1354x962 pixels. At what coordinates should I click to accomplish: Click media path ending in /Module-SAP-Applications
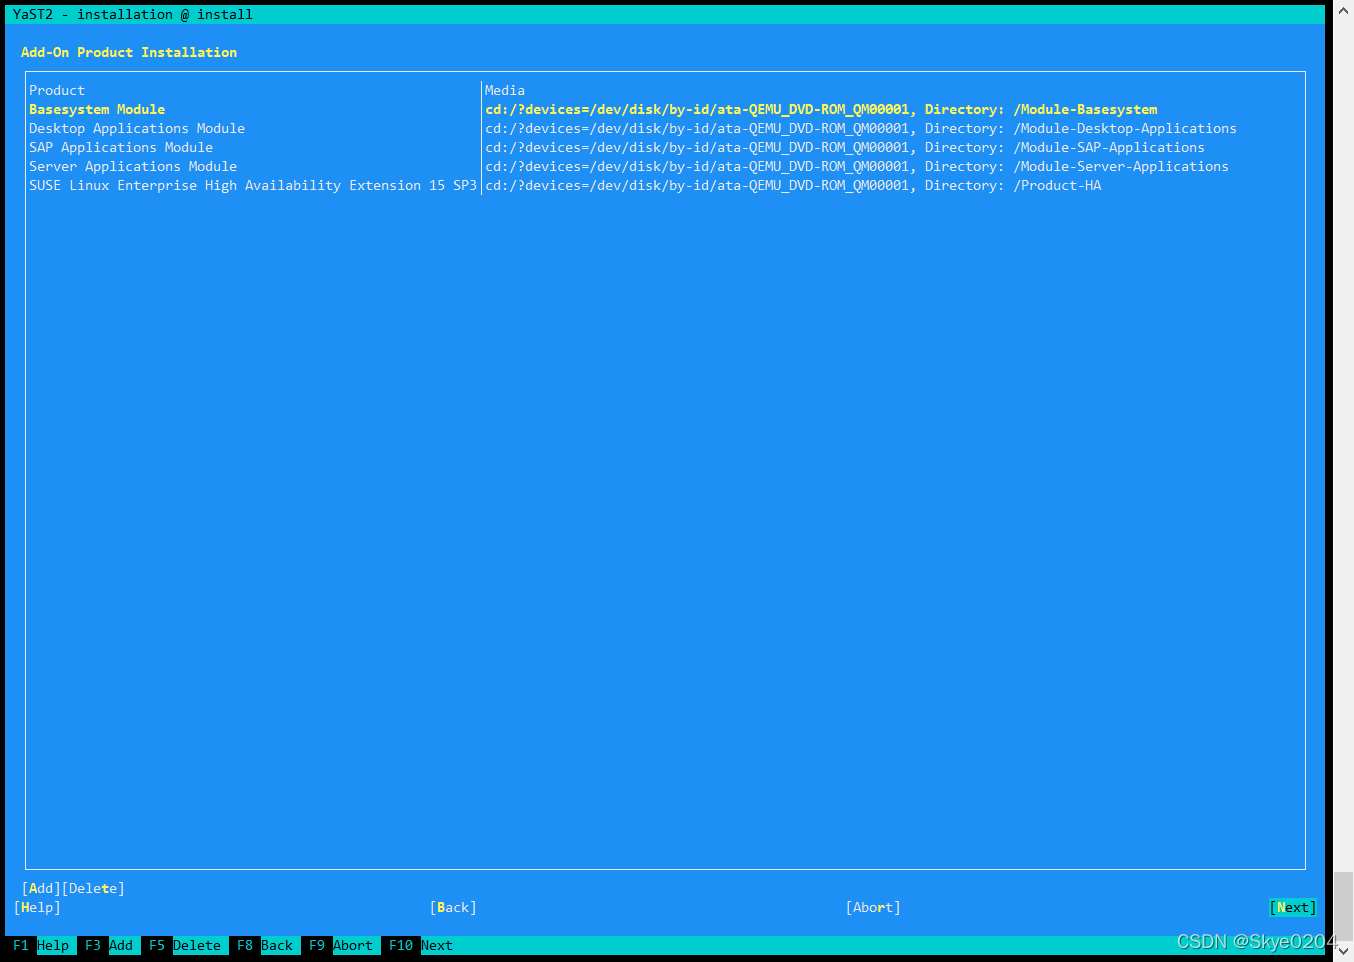(x=845, y=148)
